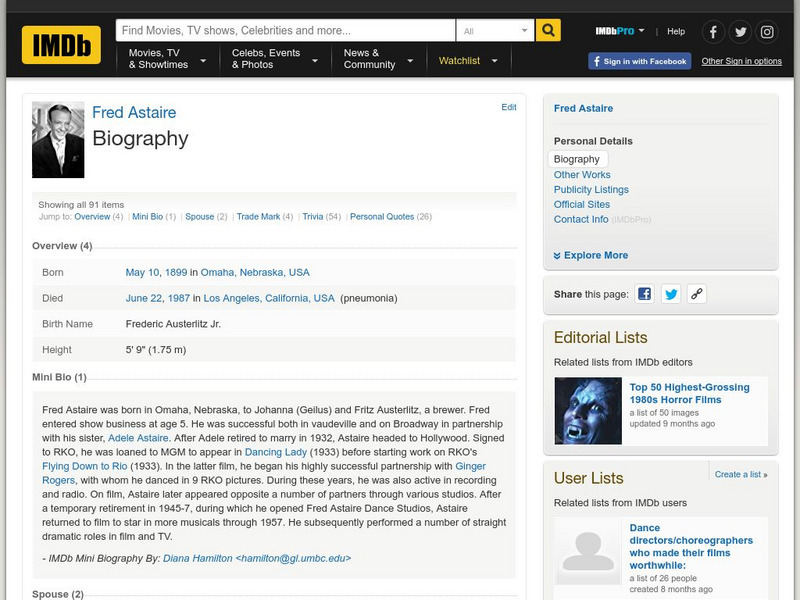Open Official Sites in sidebar

pos(582,205)
